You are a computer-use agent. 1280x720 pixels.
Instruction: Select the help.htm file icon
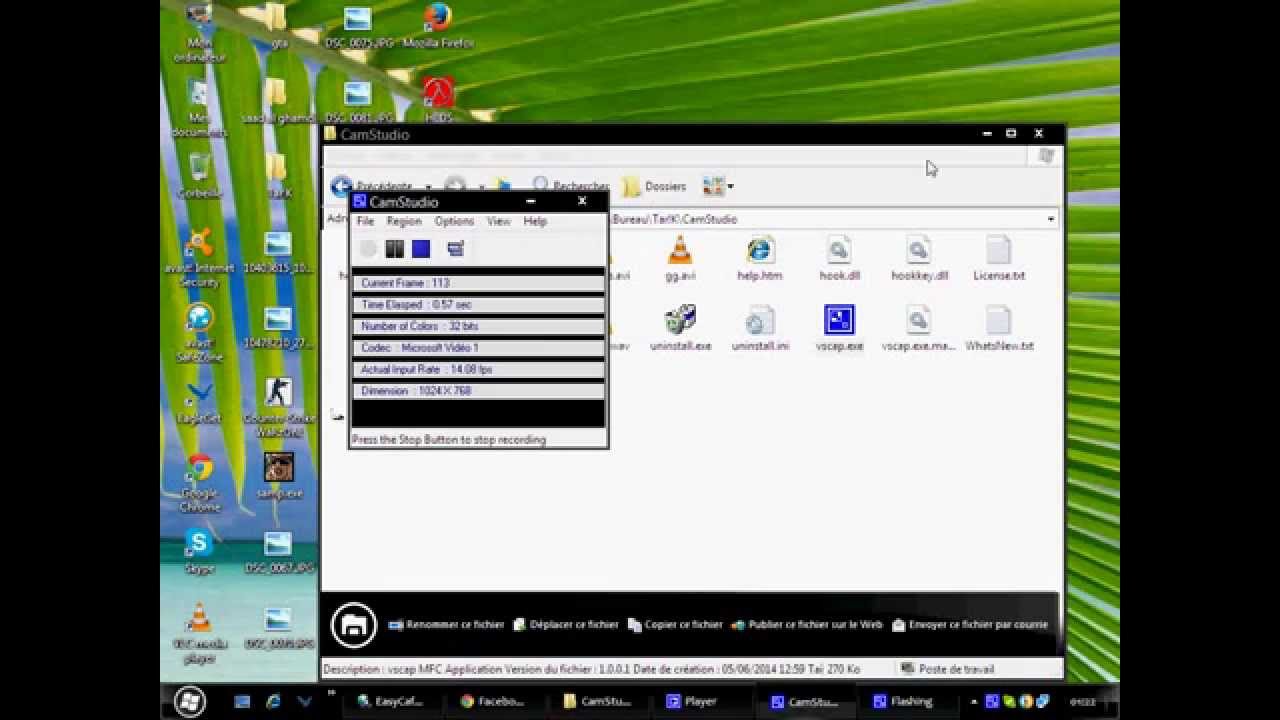click(760, 259)
